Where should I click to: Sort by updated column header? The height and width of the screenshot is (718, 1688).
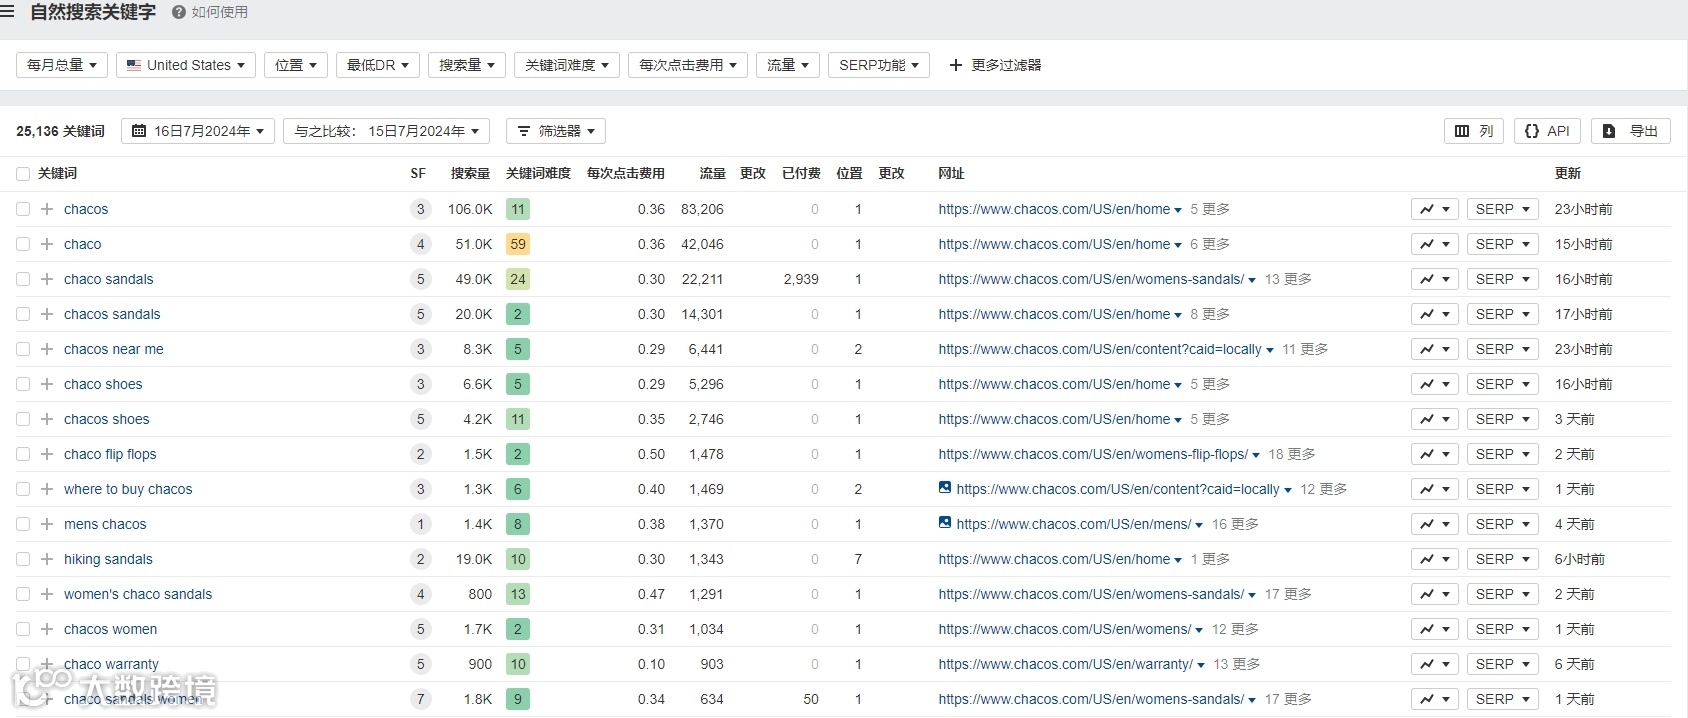[x=1568, y=174]
